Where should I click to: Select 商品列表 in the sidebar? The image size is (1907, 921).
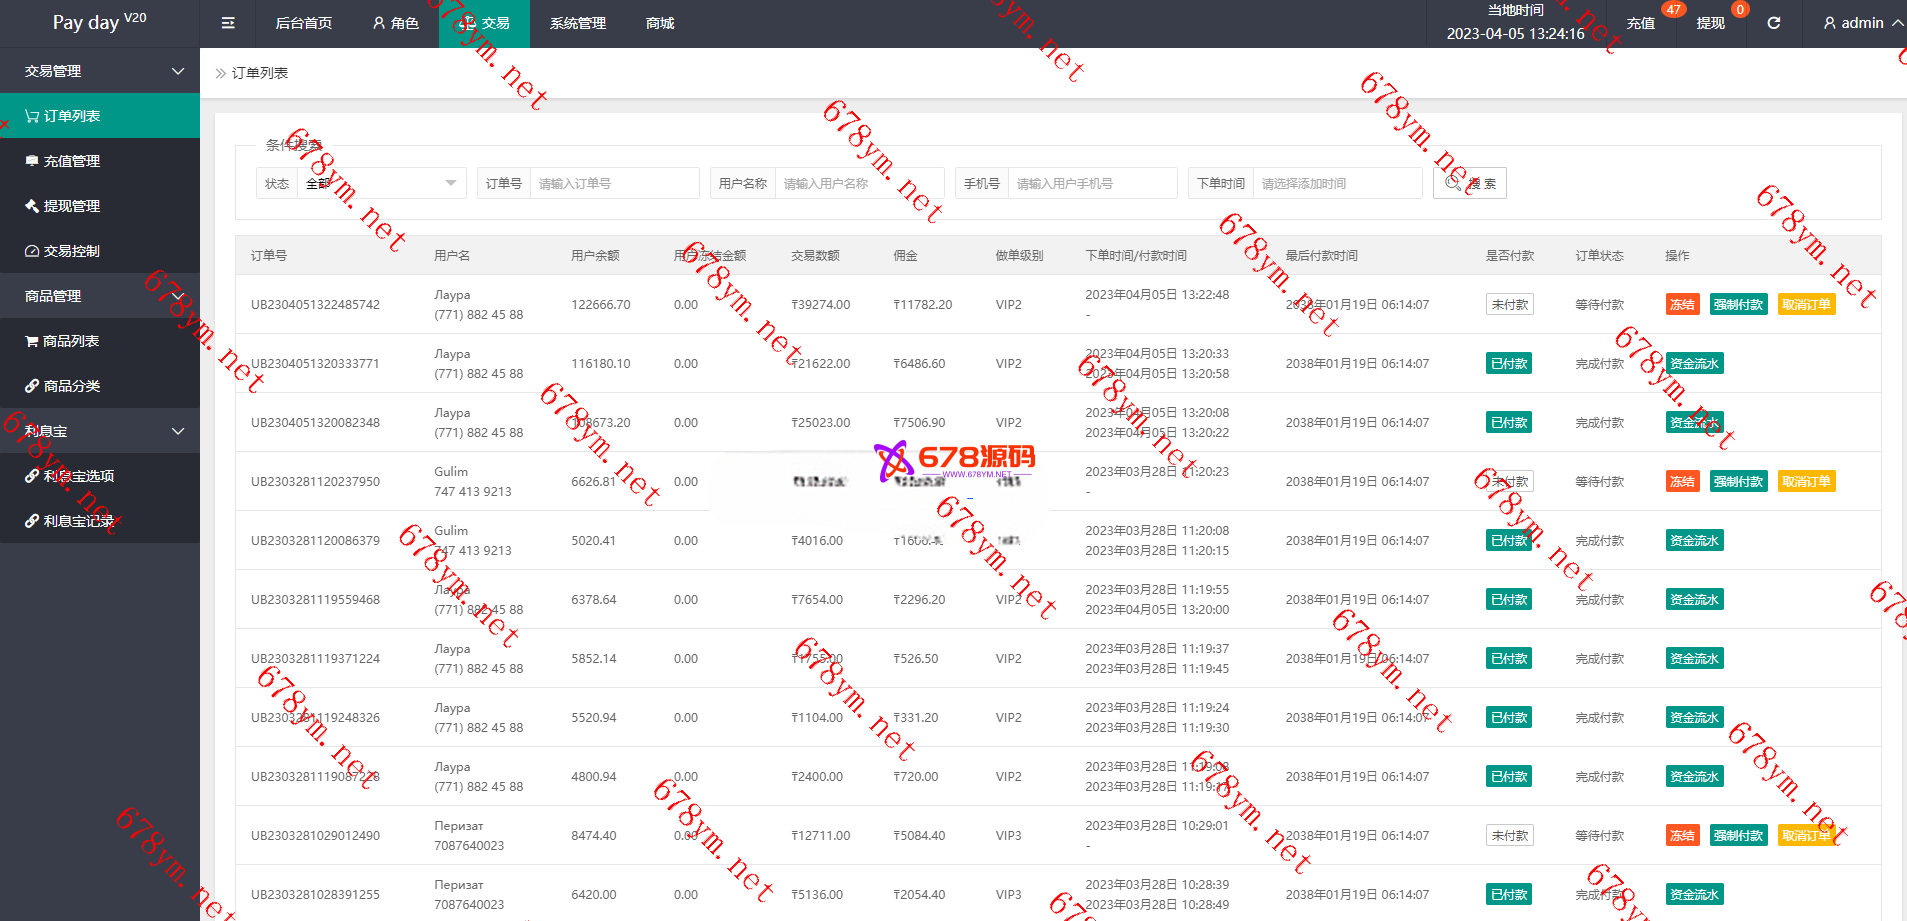(x=100, y=341)
